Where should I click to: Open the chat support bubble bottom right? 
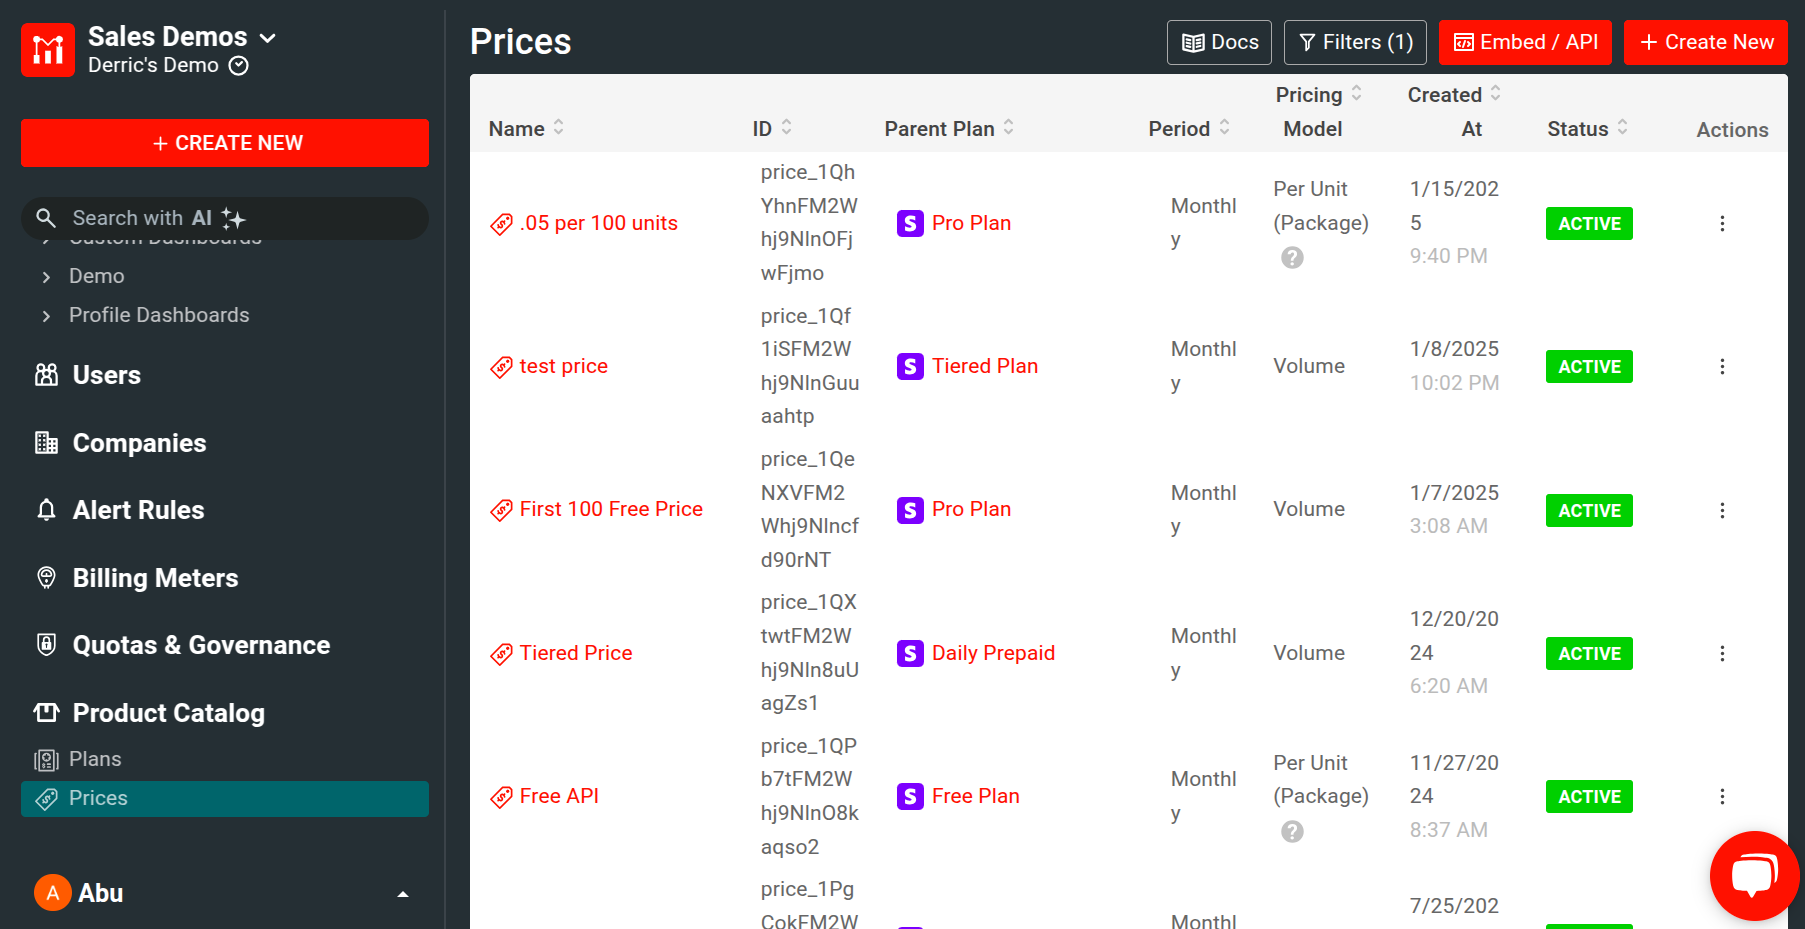(1755, 875)
